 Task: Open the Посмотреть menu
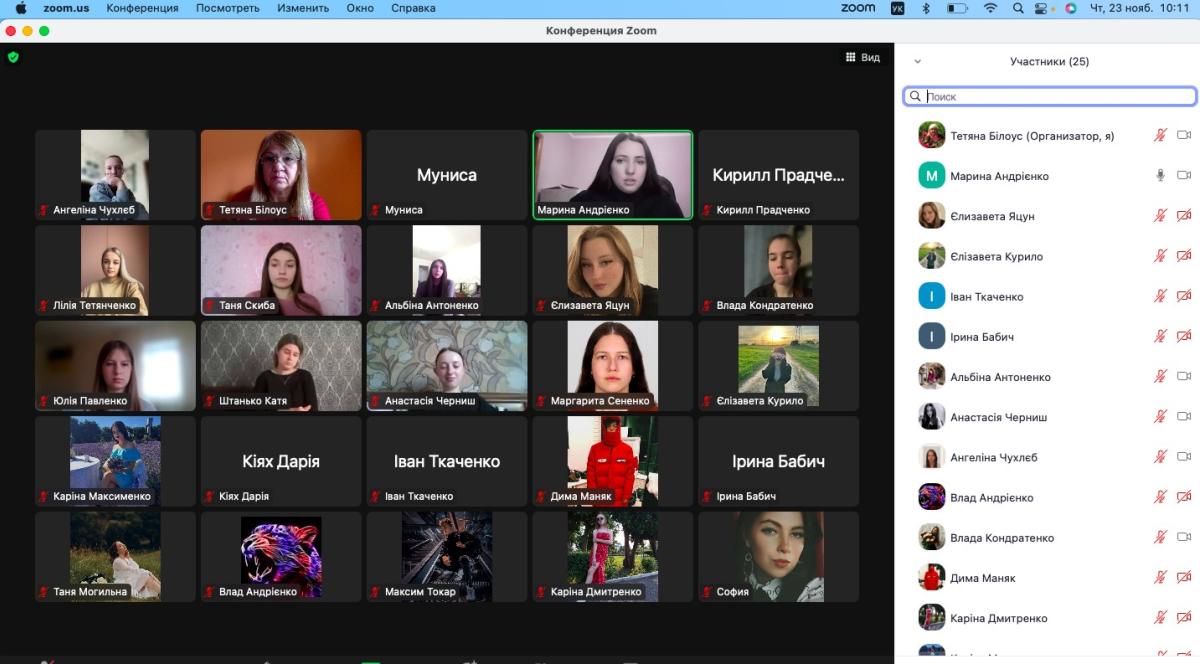[x=227, y=8]
